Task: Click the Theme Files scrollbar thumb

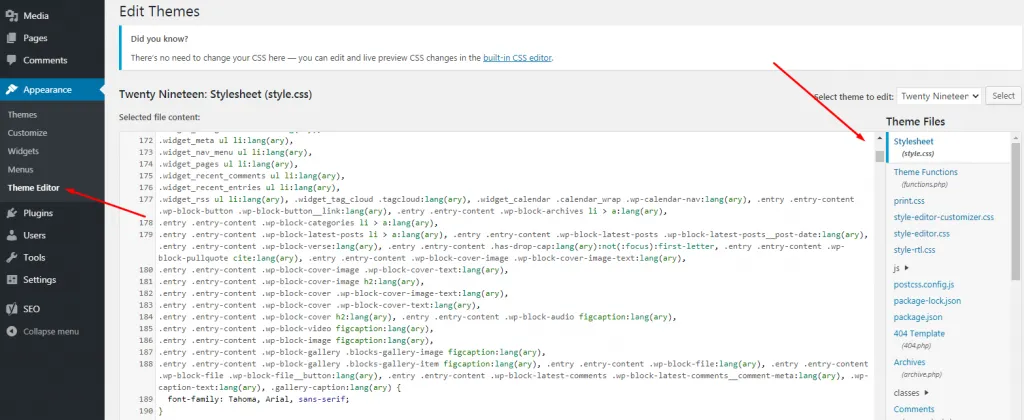Action: 1016,212
